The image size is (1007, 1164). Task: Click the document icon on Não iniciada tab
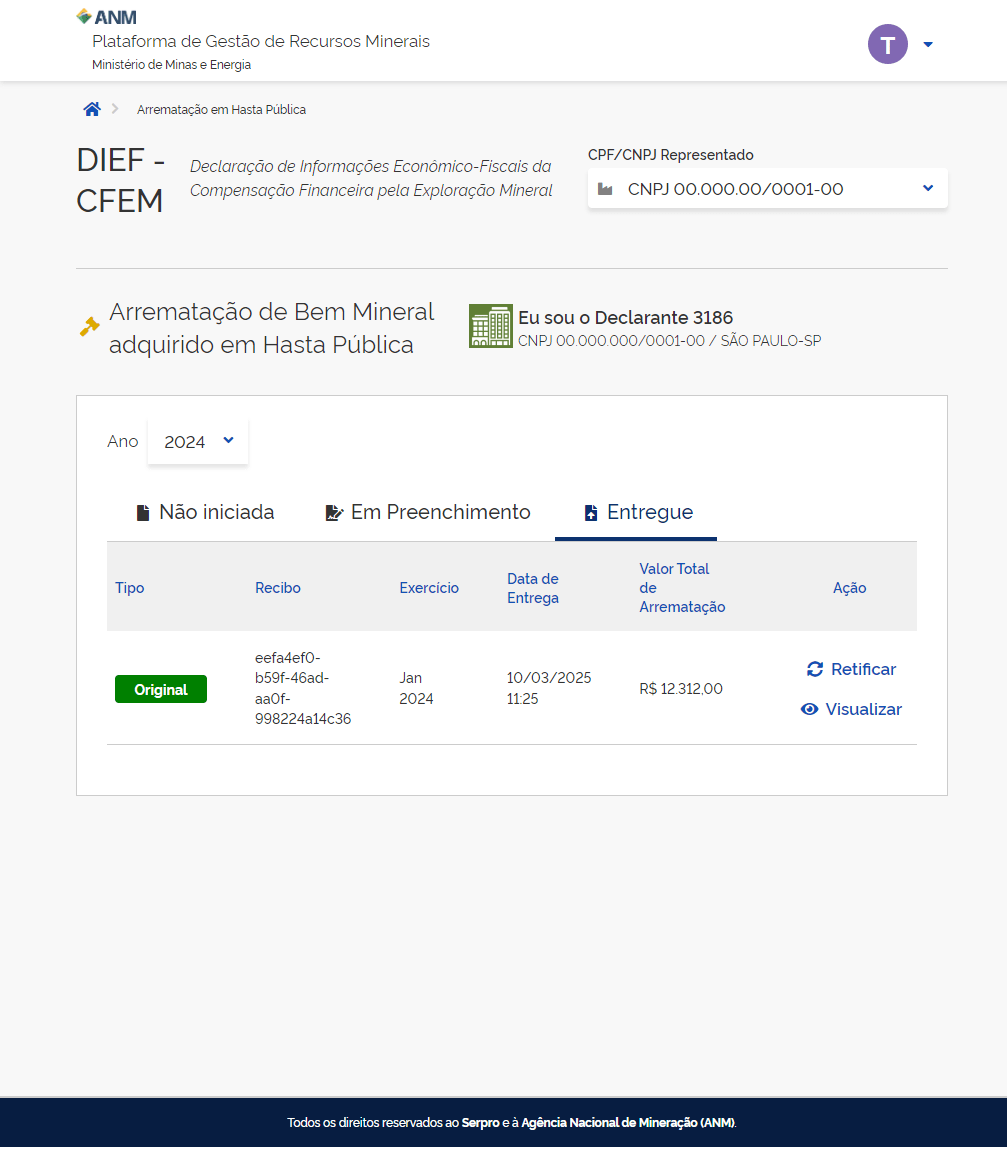pyautogui.click(x=143, y=513)
